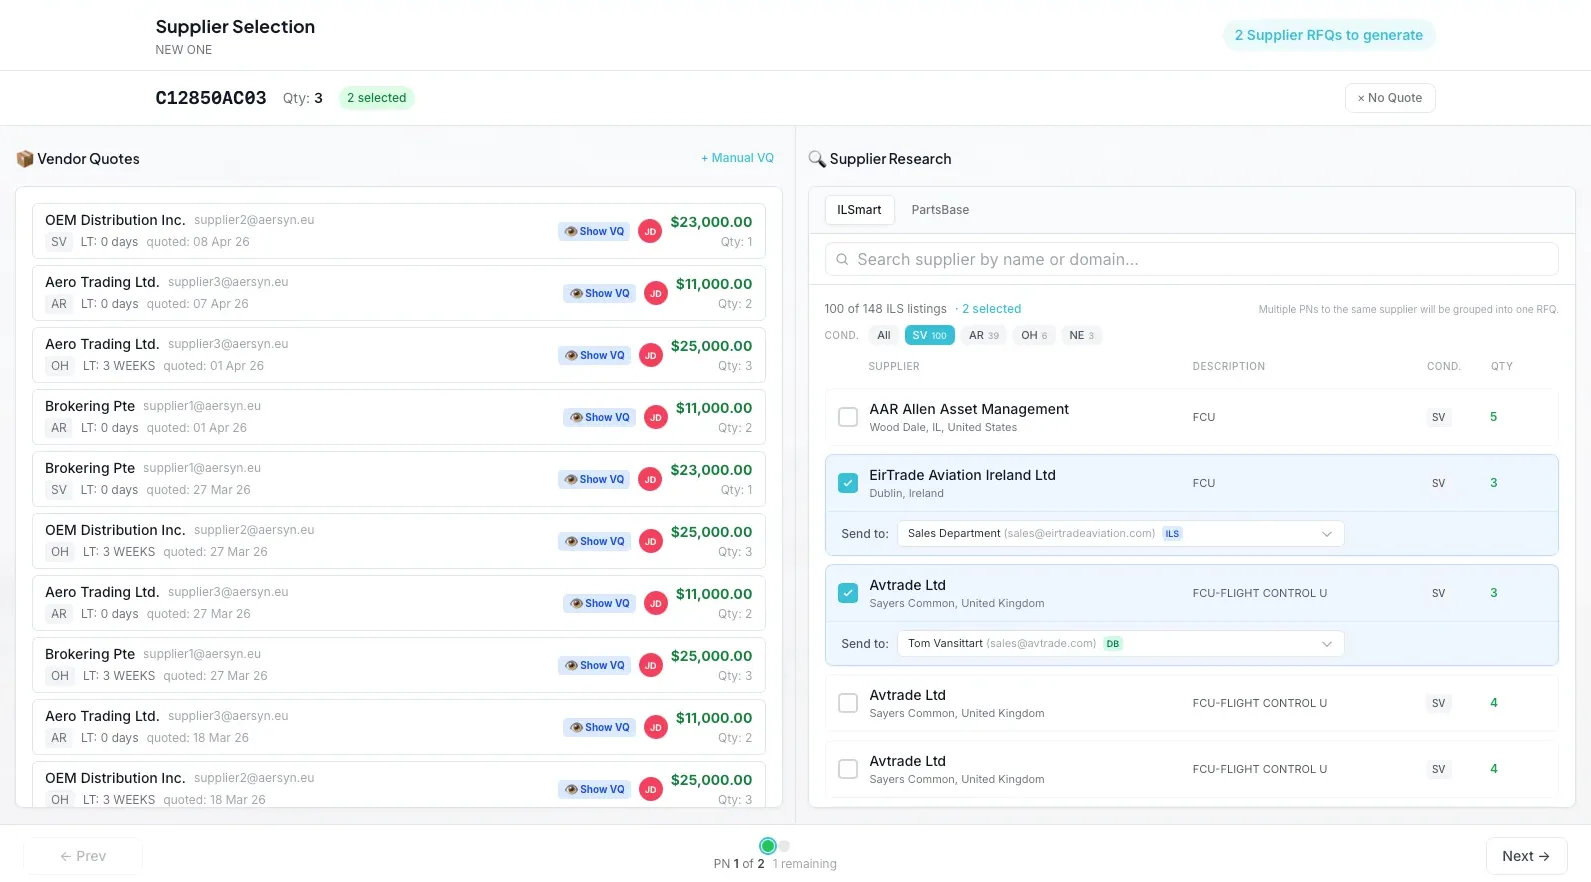Image resolution: width=1591 pixels, height=882 pixels.
Task: Select the AAR Allen Asset Management row name
Action: coord(969,409)
